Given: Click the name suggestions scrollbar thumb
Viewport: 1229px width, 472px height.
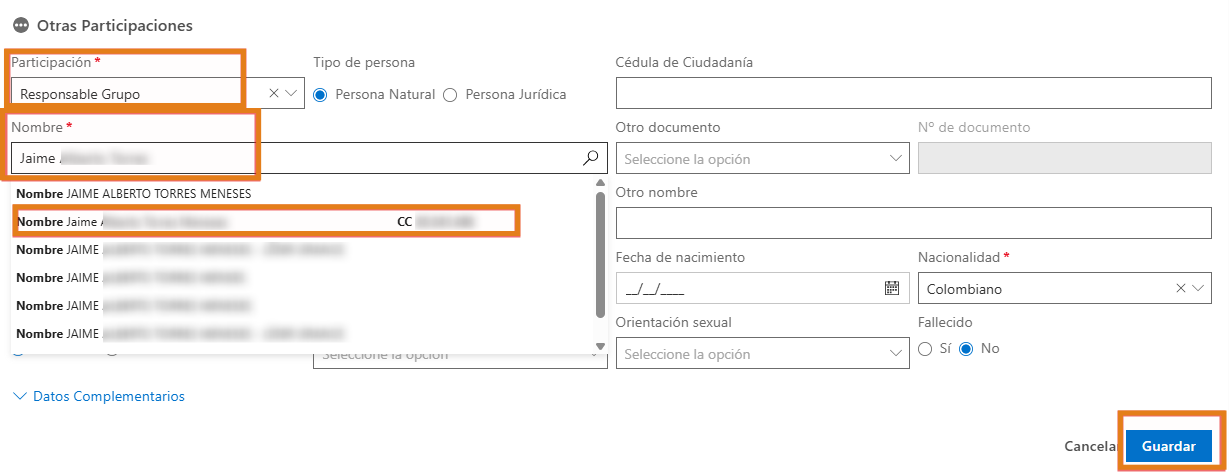Looking at the screenshot, I should pos(600,255).
